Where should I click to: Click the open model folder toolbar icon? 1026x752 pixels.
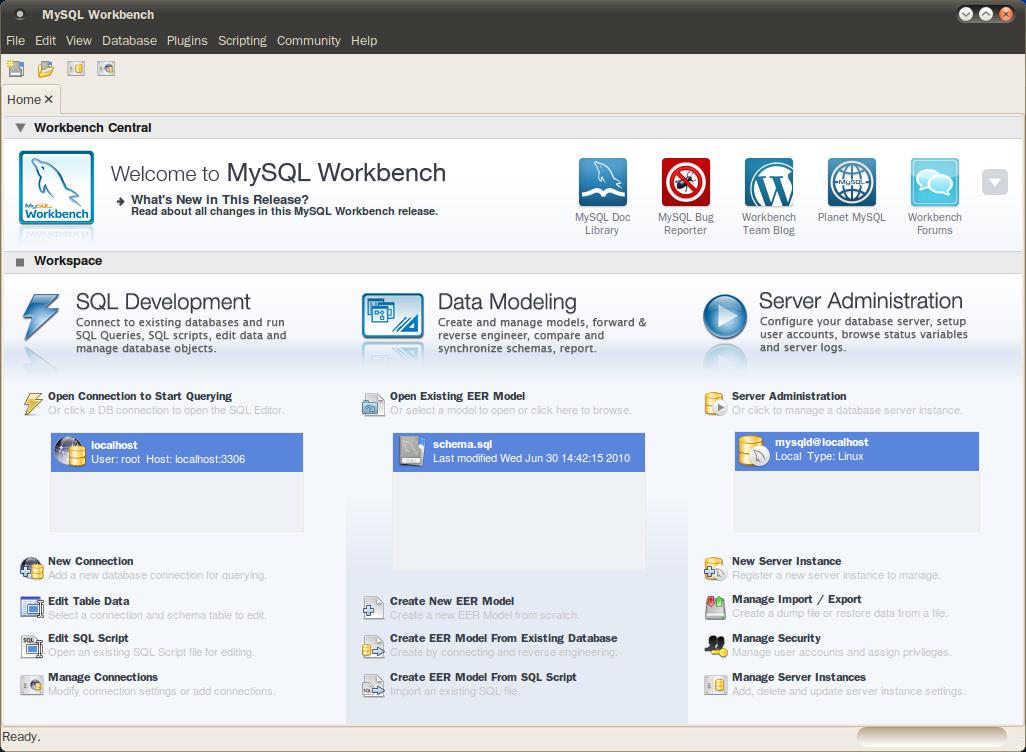click(x=46, y=68)
